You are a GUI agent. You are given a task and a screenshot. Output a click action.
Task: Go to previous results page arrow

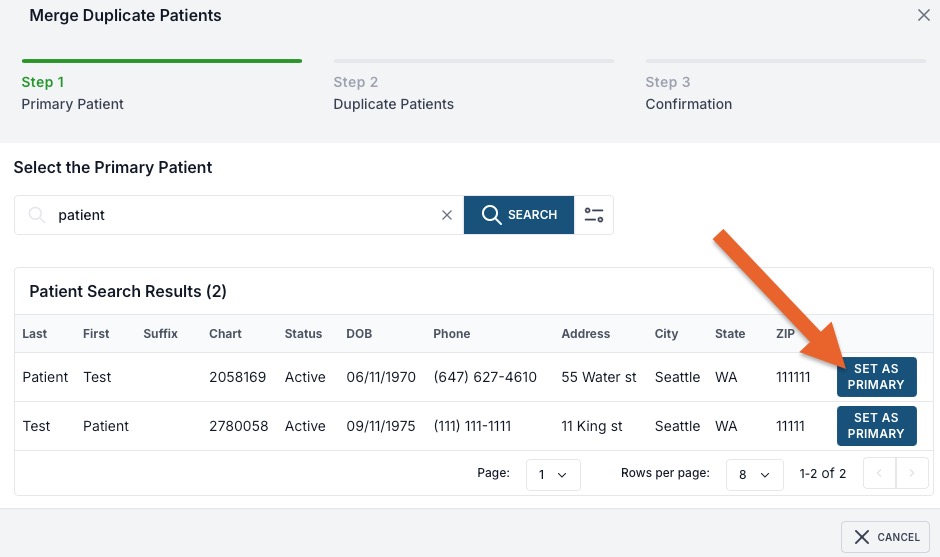(x=879, y=473)
